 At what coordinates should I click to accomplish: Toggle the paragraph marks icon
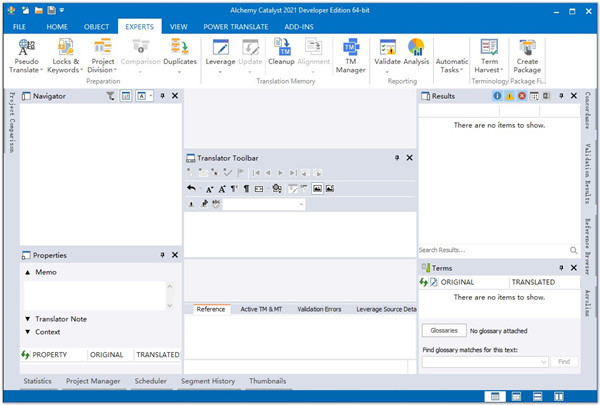246,189
